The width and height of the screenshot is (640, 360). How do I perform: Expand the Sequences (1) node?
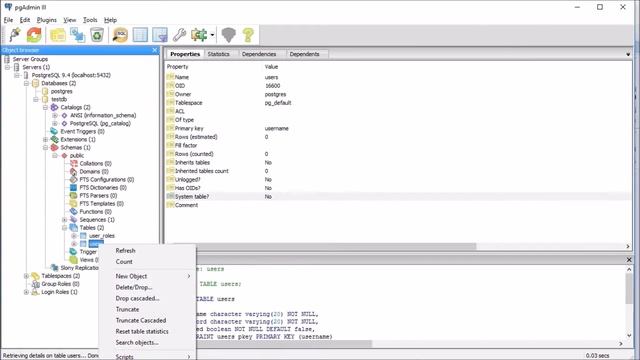click(64, 220)
